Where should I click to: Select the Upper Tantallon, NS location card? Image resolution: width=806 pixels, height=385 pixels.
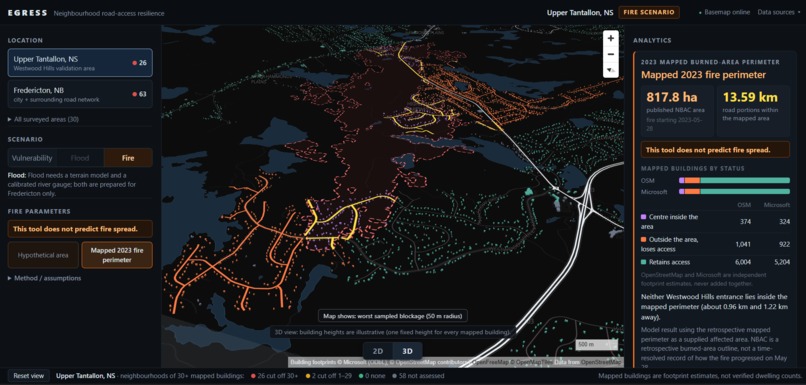tap(80, 63)
